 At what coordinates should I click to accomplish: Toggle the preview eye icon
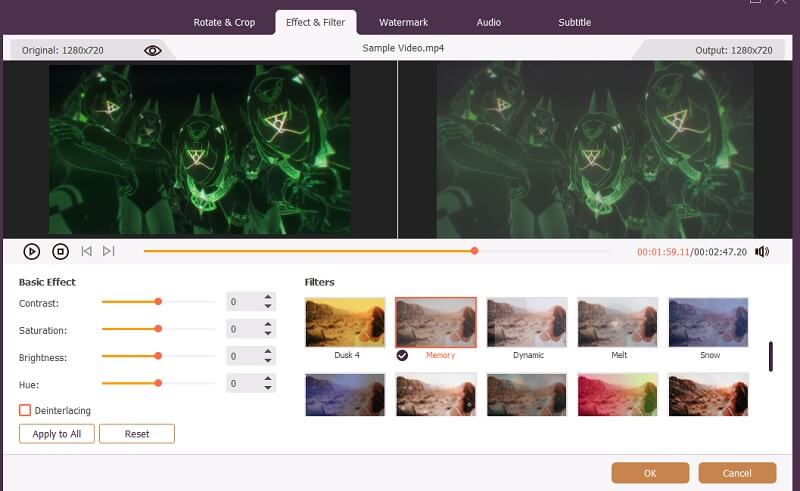pos(152,50)
